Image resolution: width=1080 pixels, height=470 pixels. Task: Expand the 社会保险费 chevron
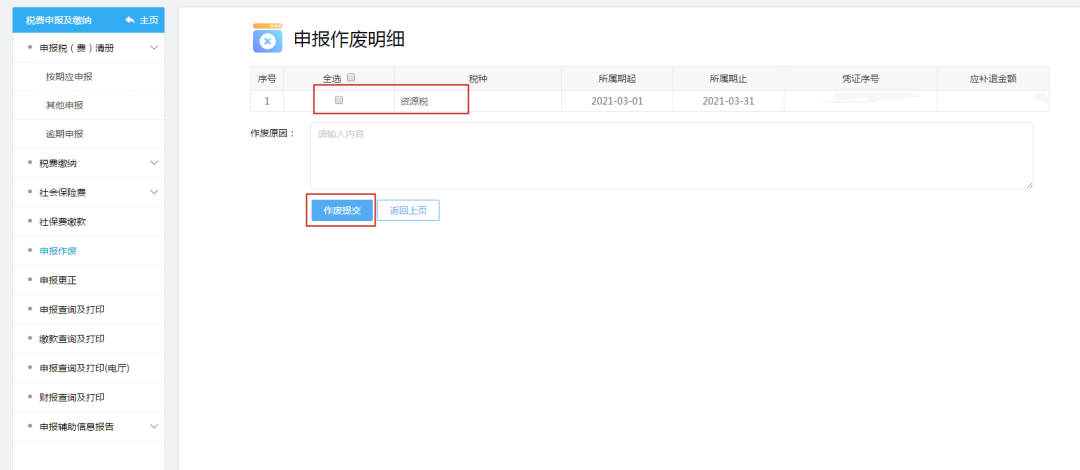154,192
